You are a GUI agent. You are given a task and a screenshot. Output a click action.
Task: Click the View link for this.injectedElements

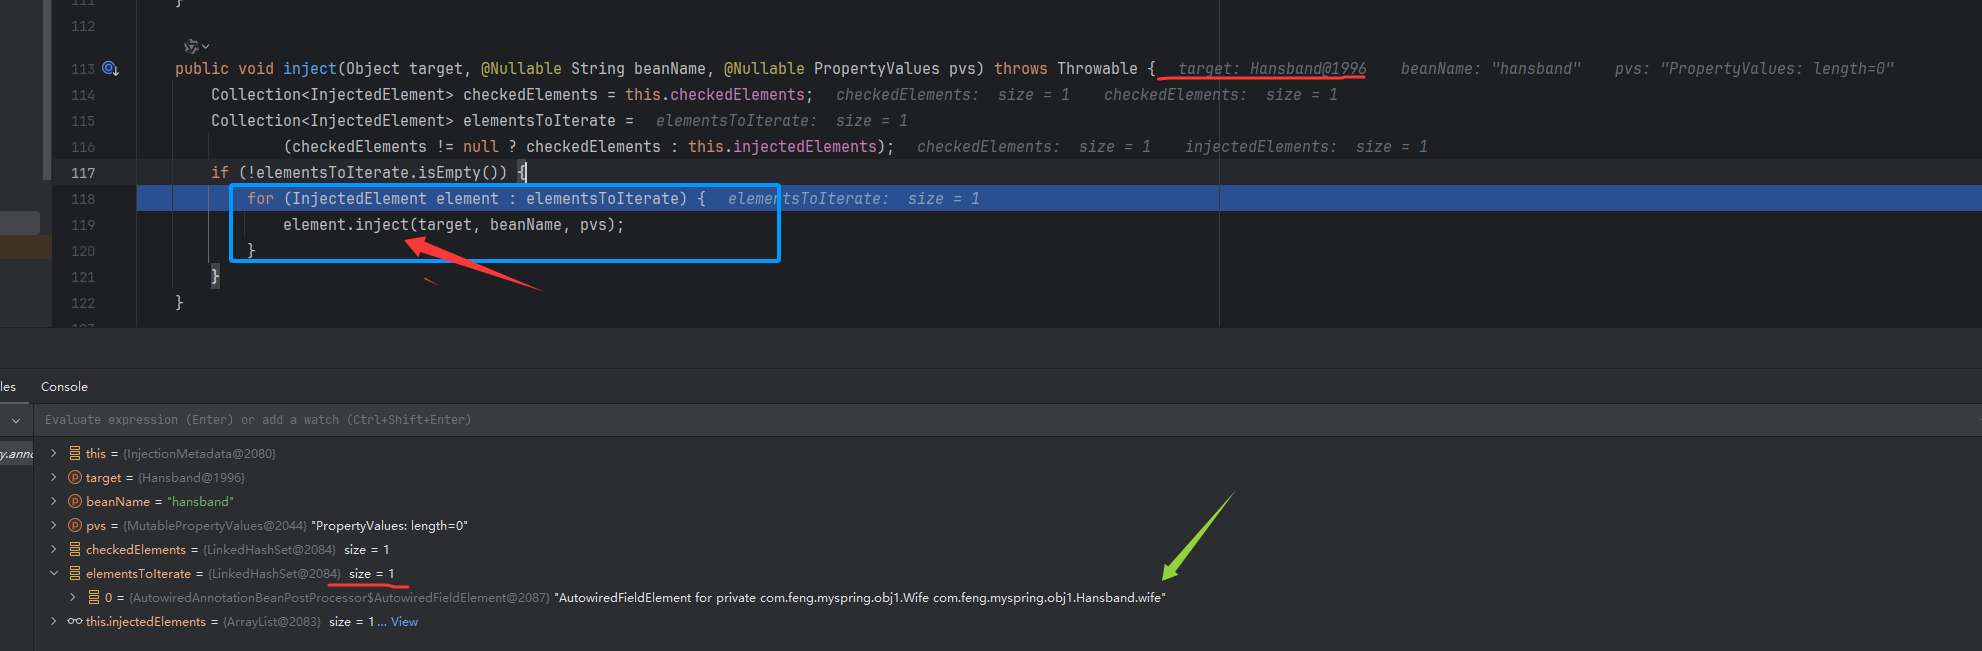[x=404, y=622]
